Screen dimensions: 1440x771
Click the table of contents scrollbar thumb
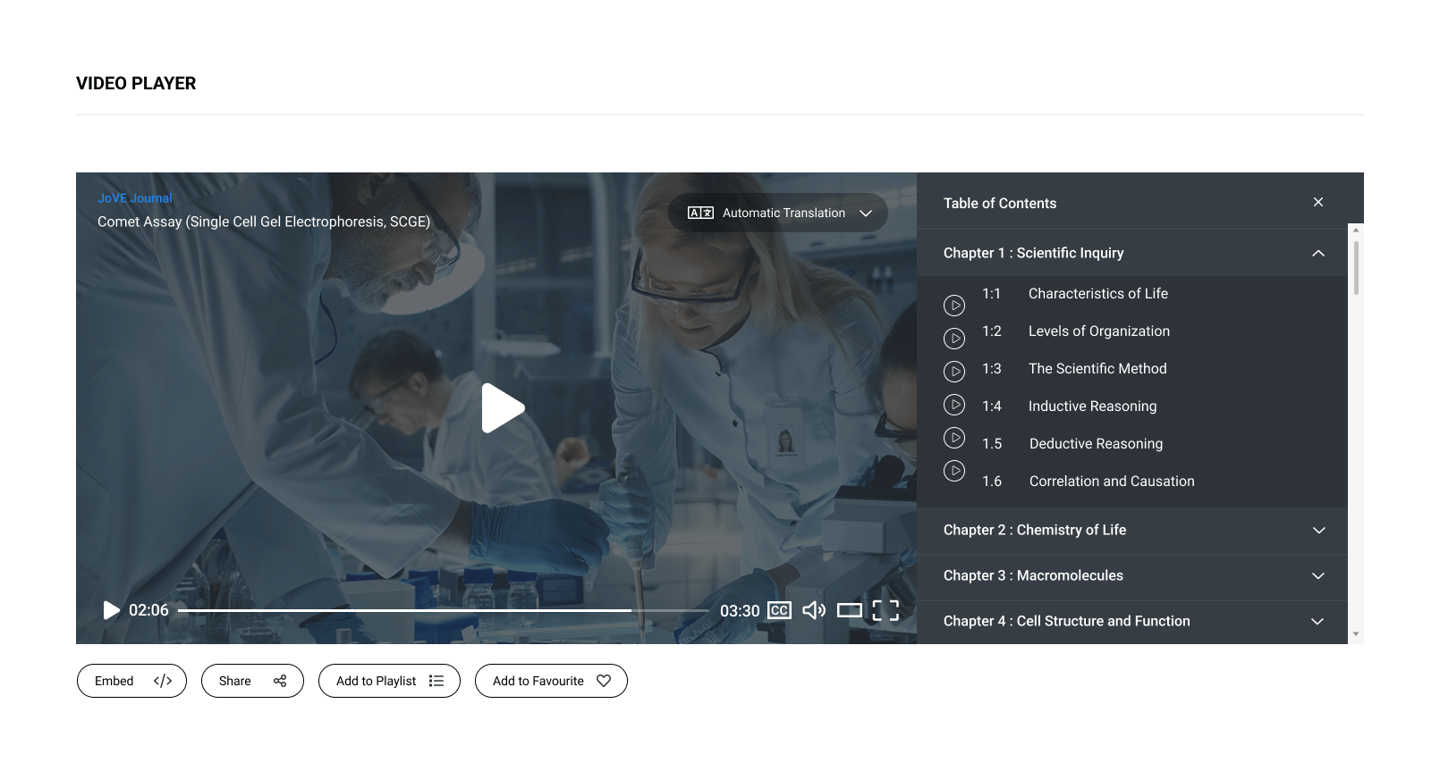tap(1356, 266)
